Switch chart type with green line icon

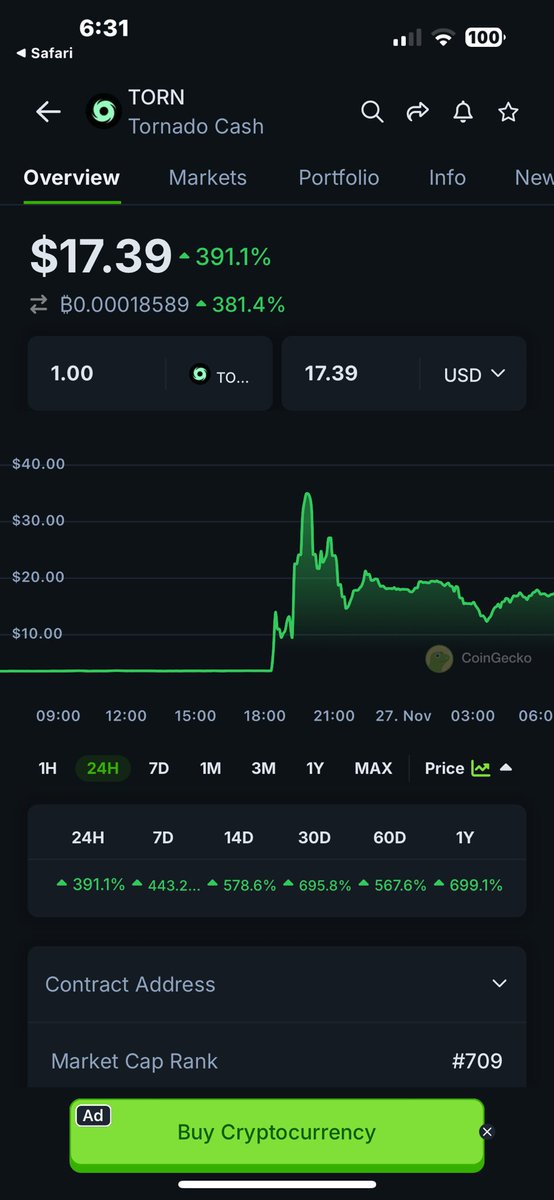point(481,768)
